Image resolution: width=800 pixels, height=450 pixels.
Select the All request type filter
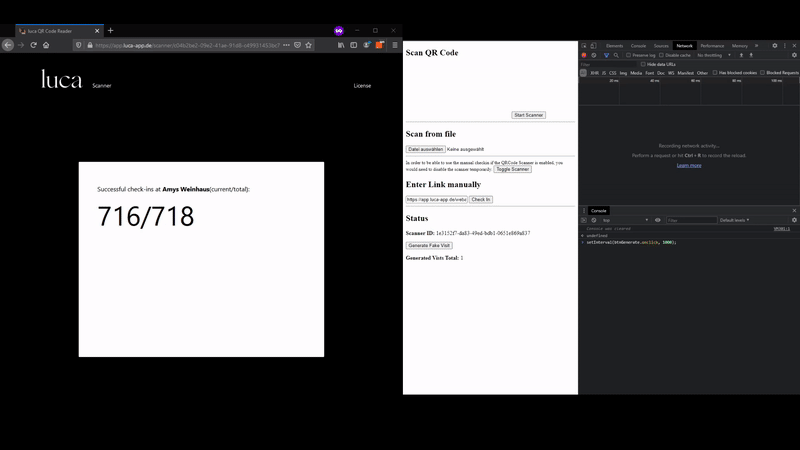pyautogui.click(x=583, y=72)
